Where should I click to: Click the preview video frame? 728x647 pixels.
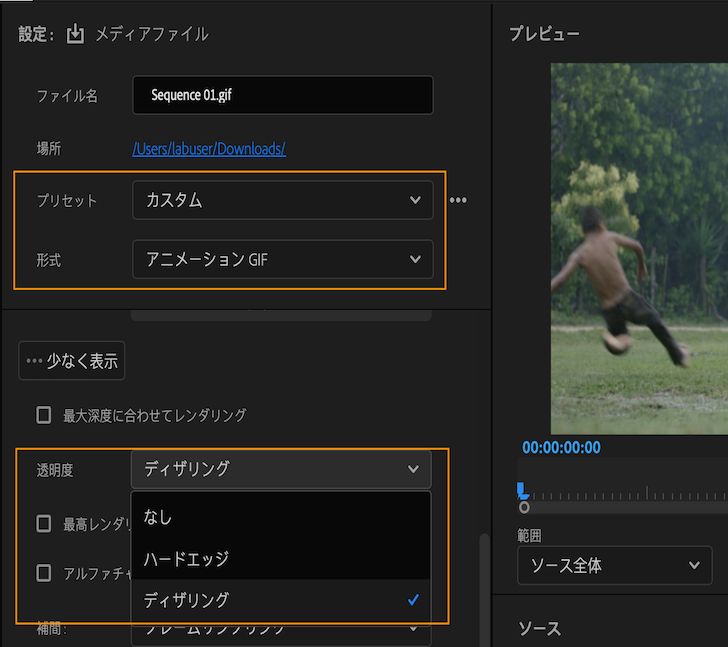[x=639, y=249]
